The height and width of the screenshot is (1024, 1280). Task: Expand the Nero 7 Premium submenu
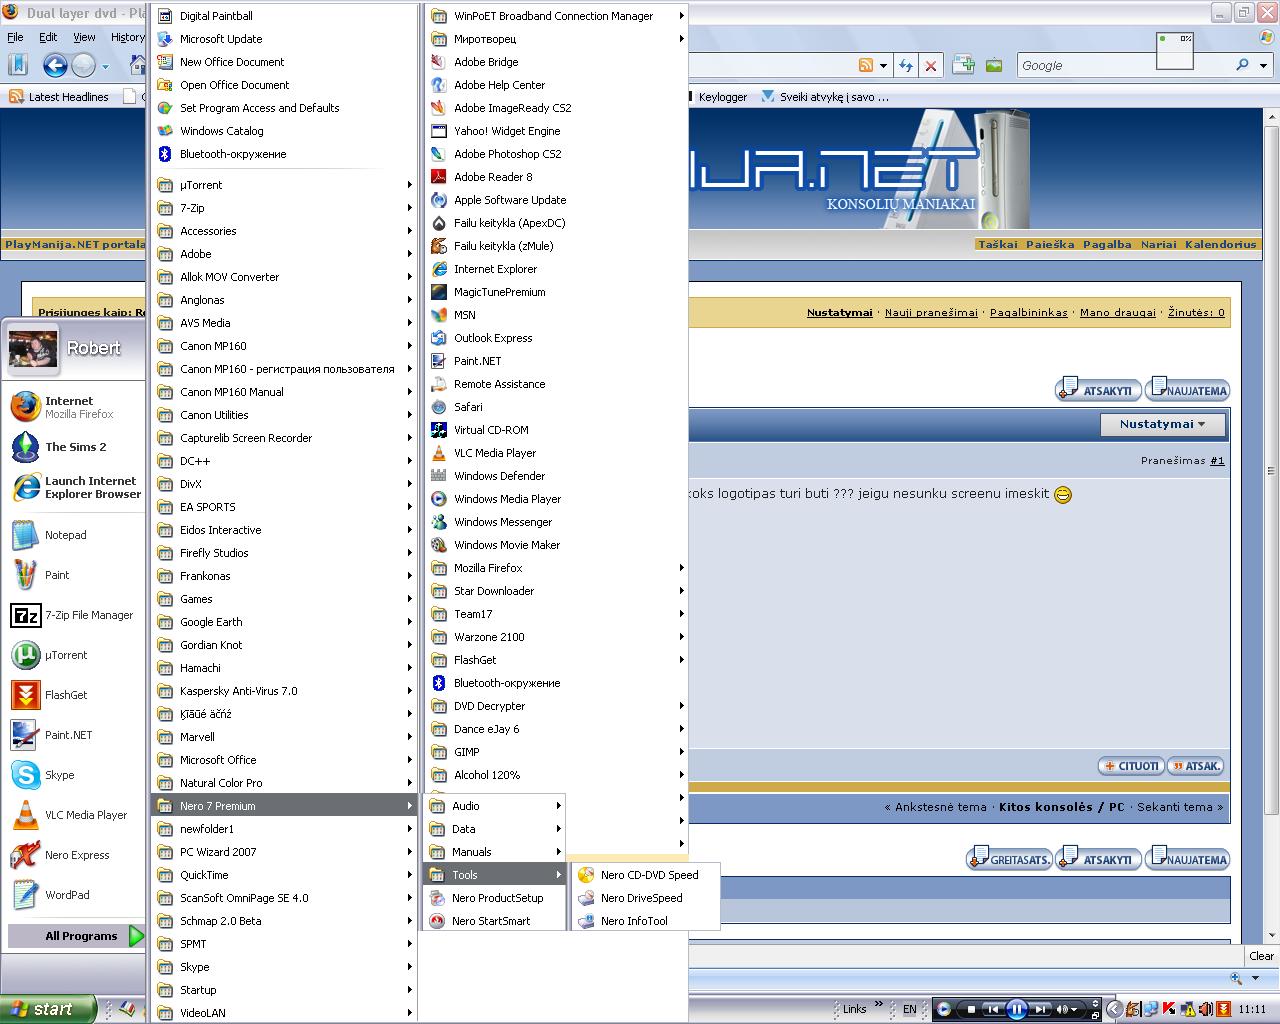(284, 806)
